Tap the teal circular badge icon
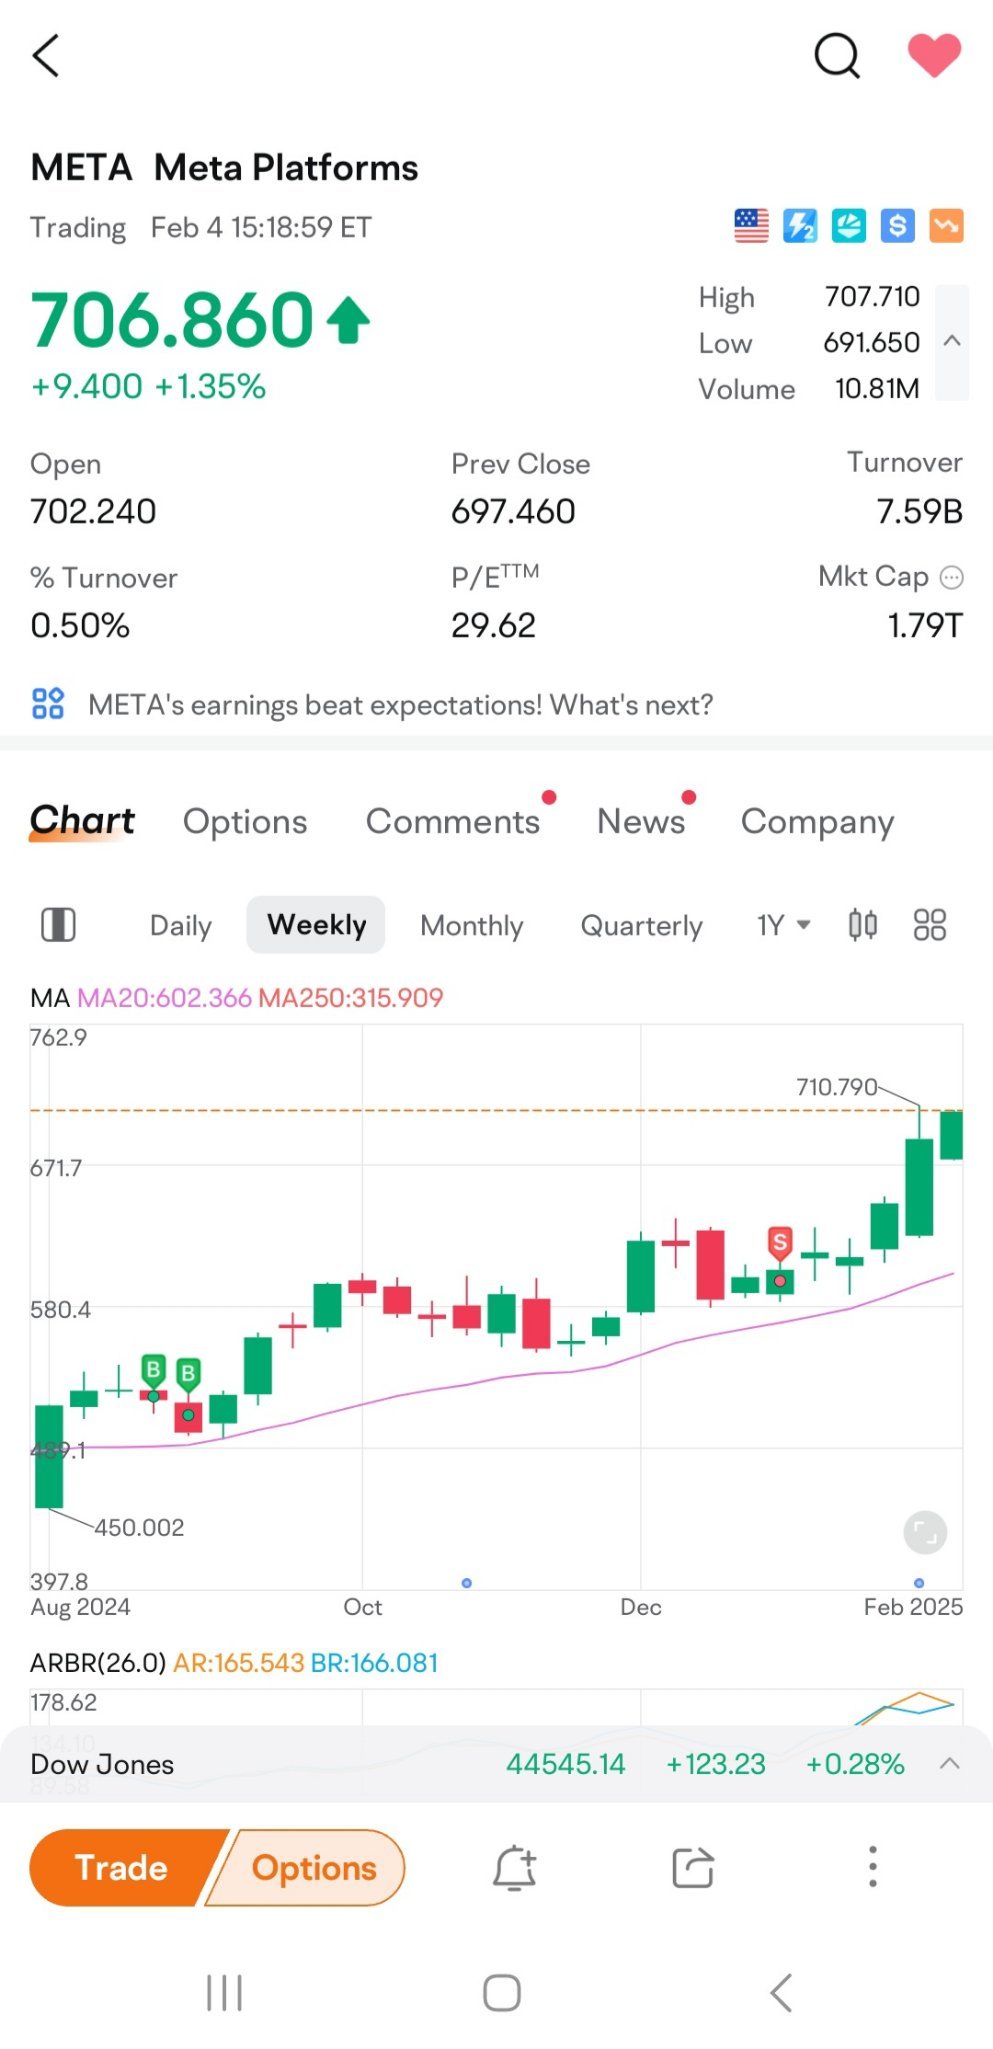This screenshot has width=993, height=2049. pyautogui.click(x=849, y=226)
